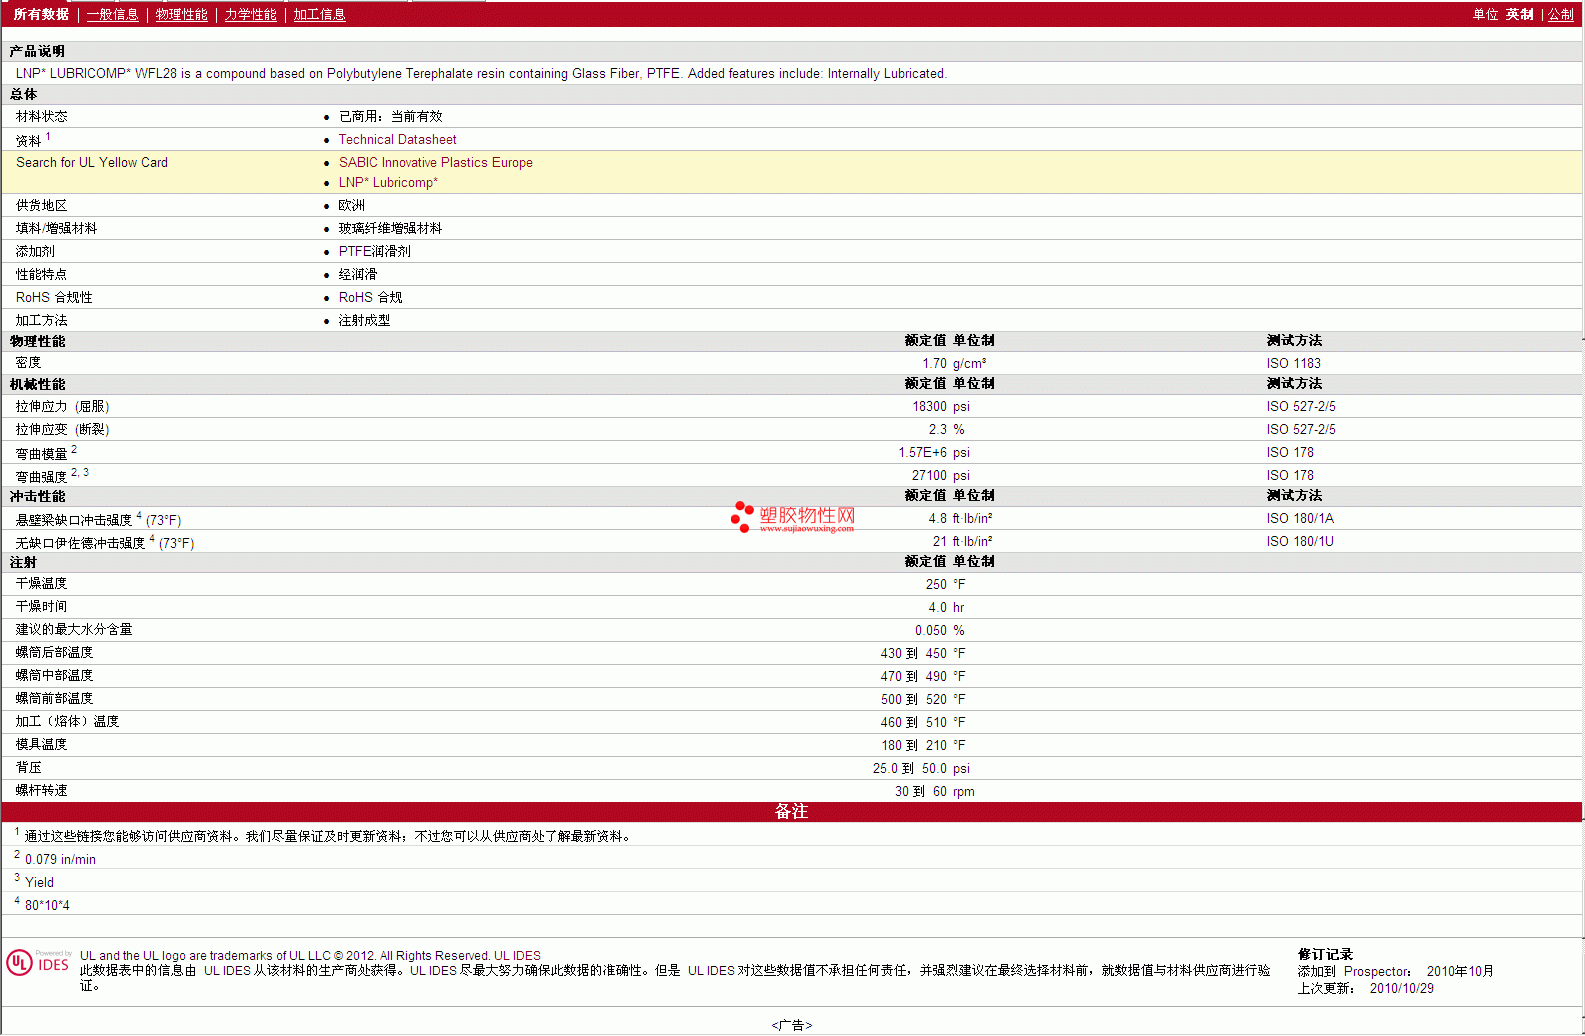Switch to the 物理性能 tab
This screenshot has height=1036, width=1585.
[x=181, y=14]
